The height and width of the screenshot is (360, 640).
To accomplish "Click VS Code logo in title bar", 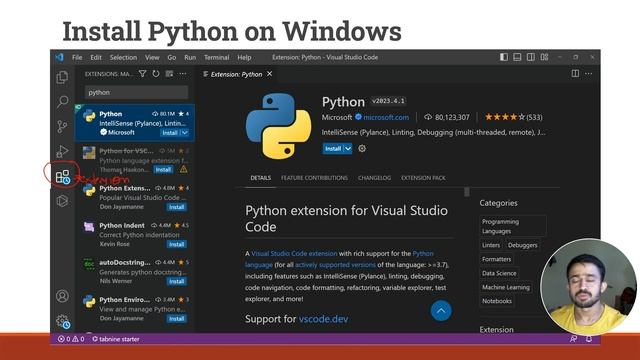I will click(60, 57).
